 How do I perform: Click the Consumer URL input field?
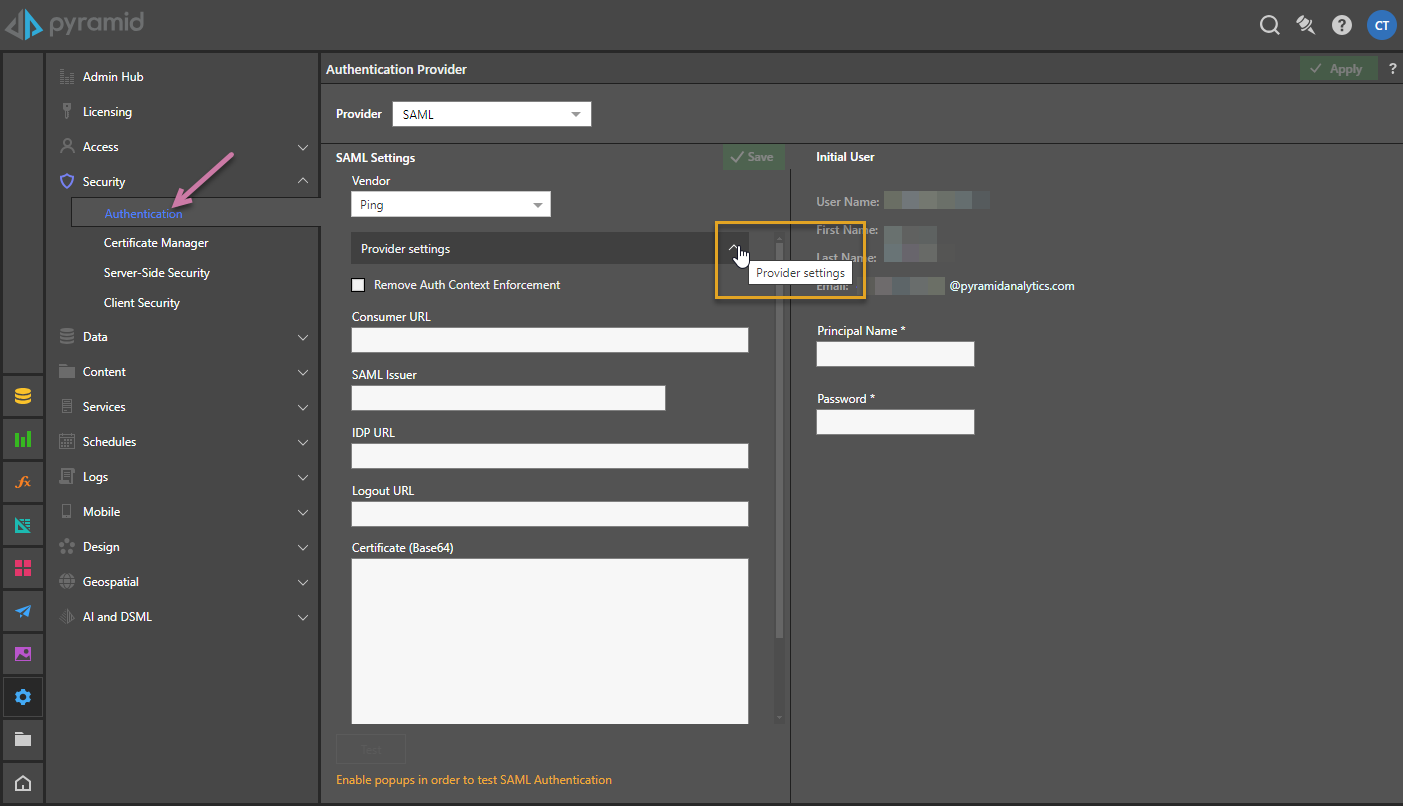(549, 340)
